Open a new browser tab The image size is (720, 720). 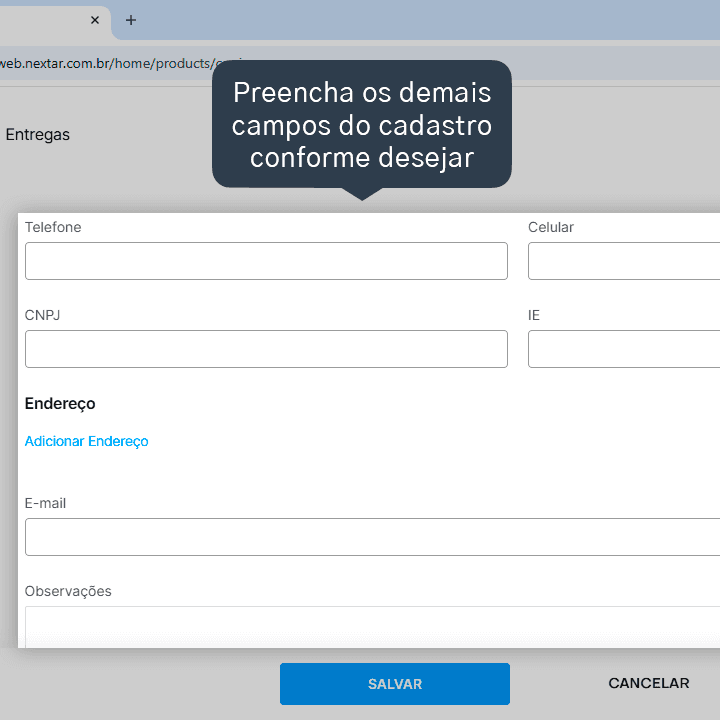(x=131, y=20)
